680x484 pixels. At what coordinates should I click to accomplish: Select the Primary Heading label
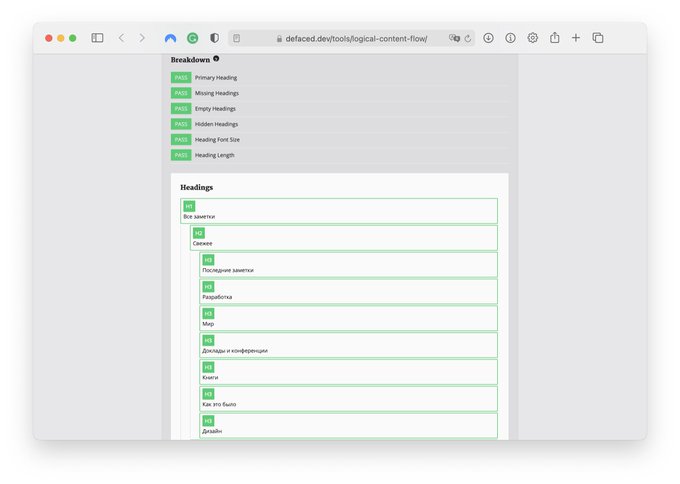pos(216,78)
